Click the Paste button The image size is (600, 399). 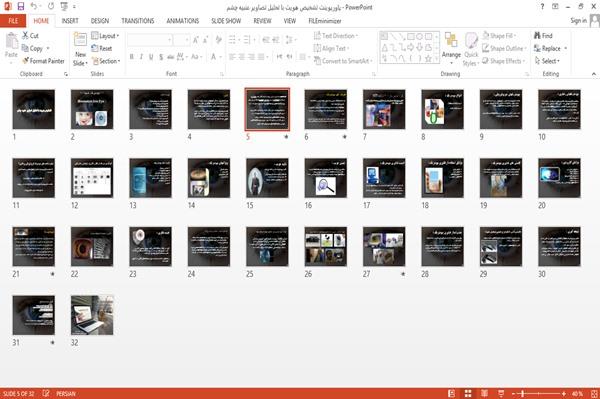tap(11, 45)
